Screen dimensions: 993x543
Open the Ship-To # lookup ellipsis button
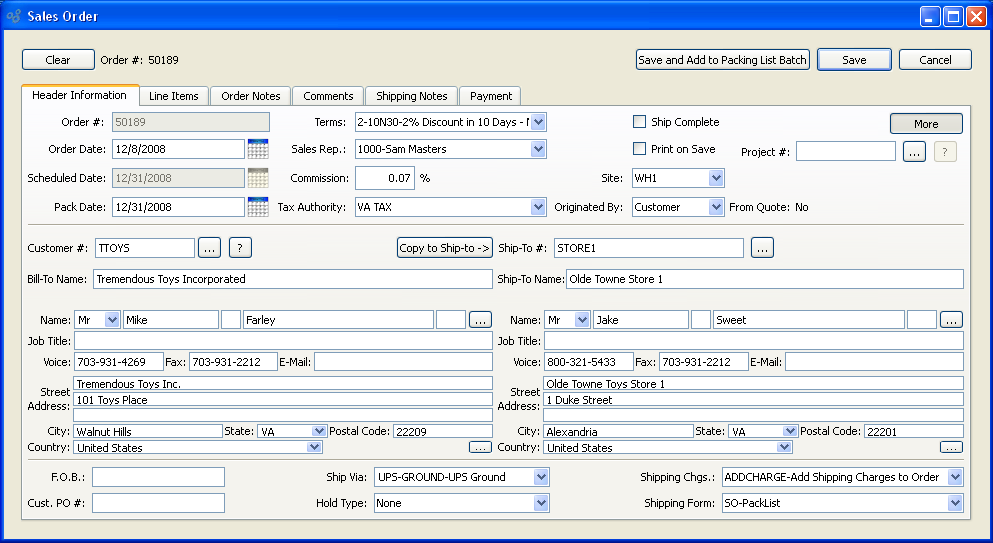762,248
